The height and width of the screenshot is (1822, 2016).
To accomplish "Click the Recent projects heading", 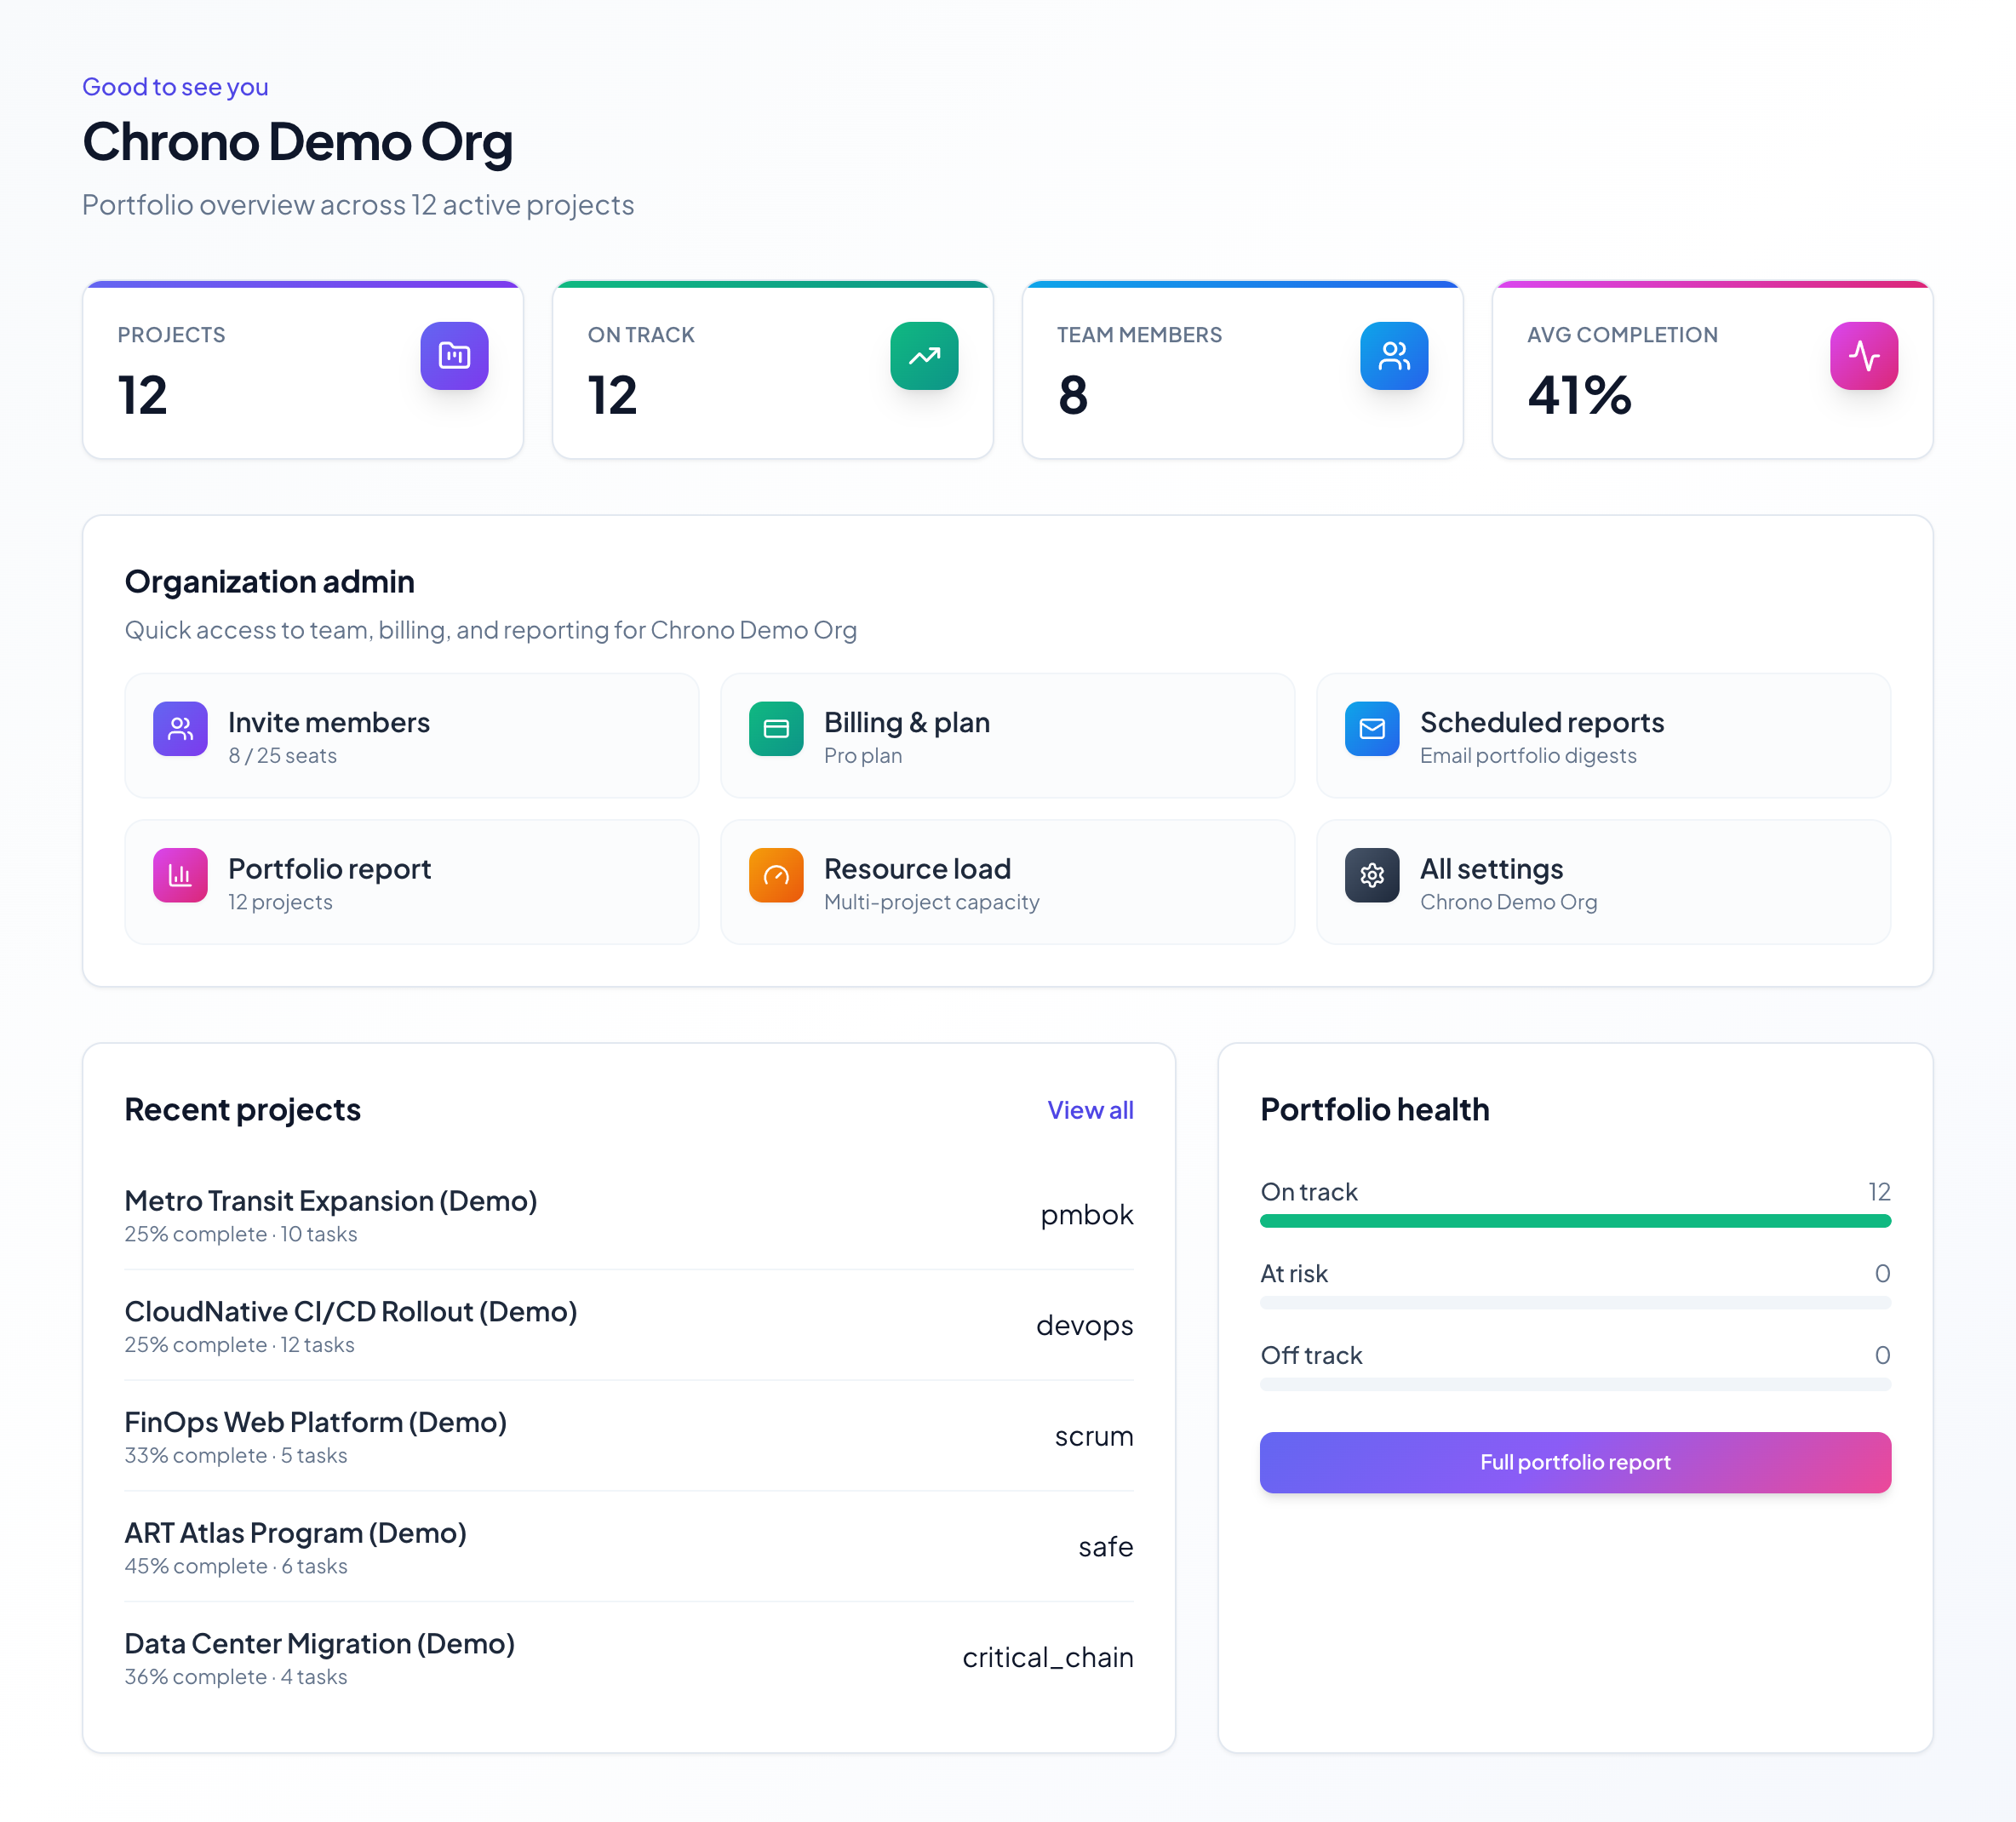I will [243, 1110].
